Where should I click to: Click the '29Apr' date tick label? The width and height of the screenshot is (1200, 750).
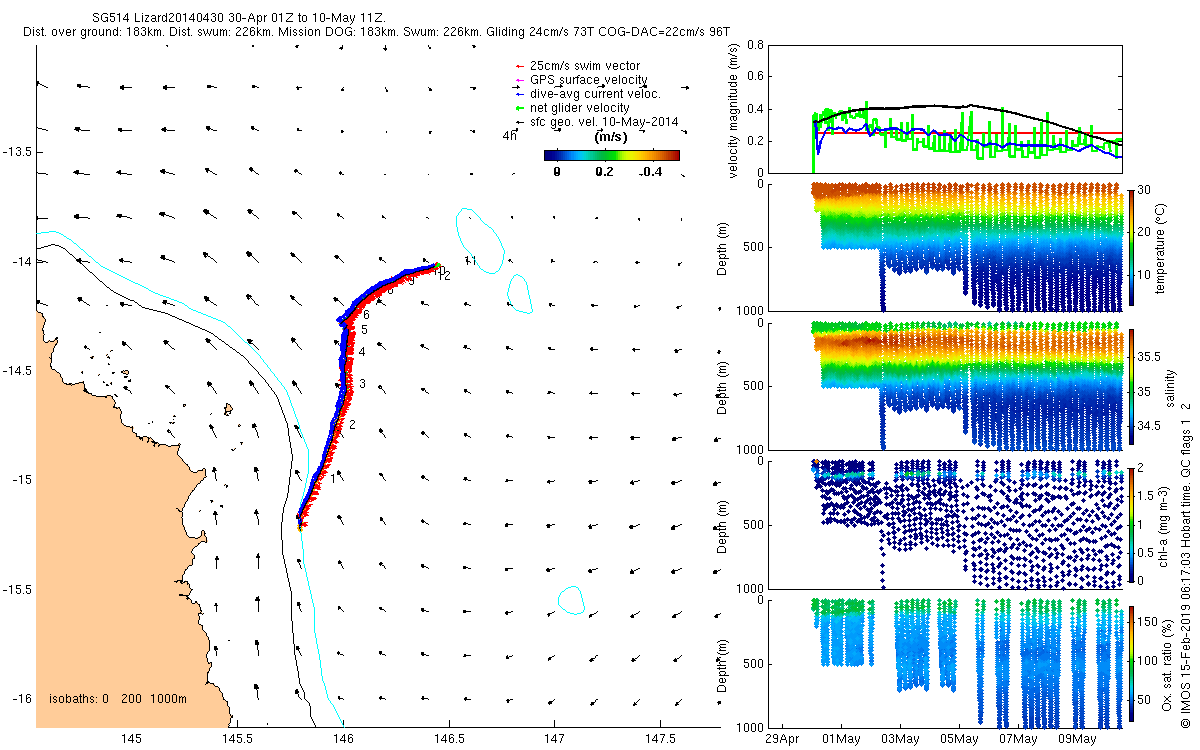coord(782,739)
